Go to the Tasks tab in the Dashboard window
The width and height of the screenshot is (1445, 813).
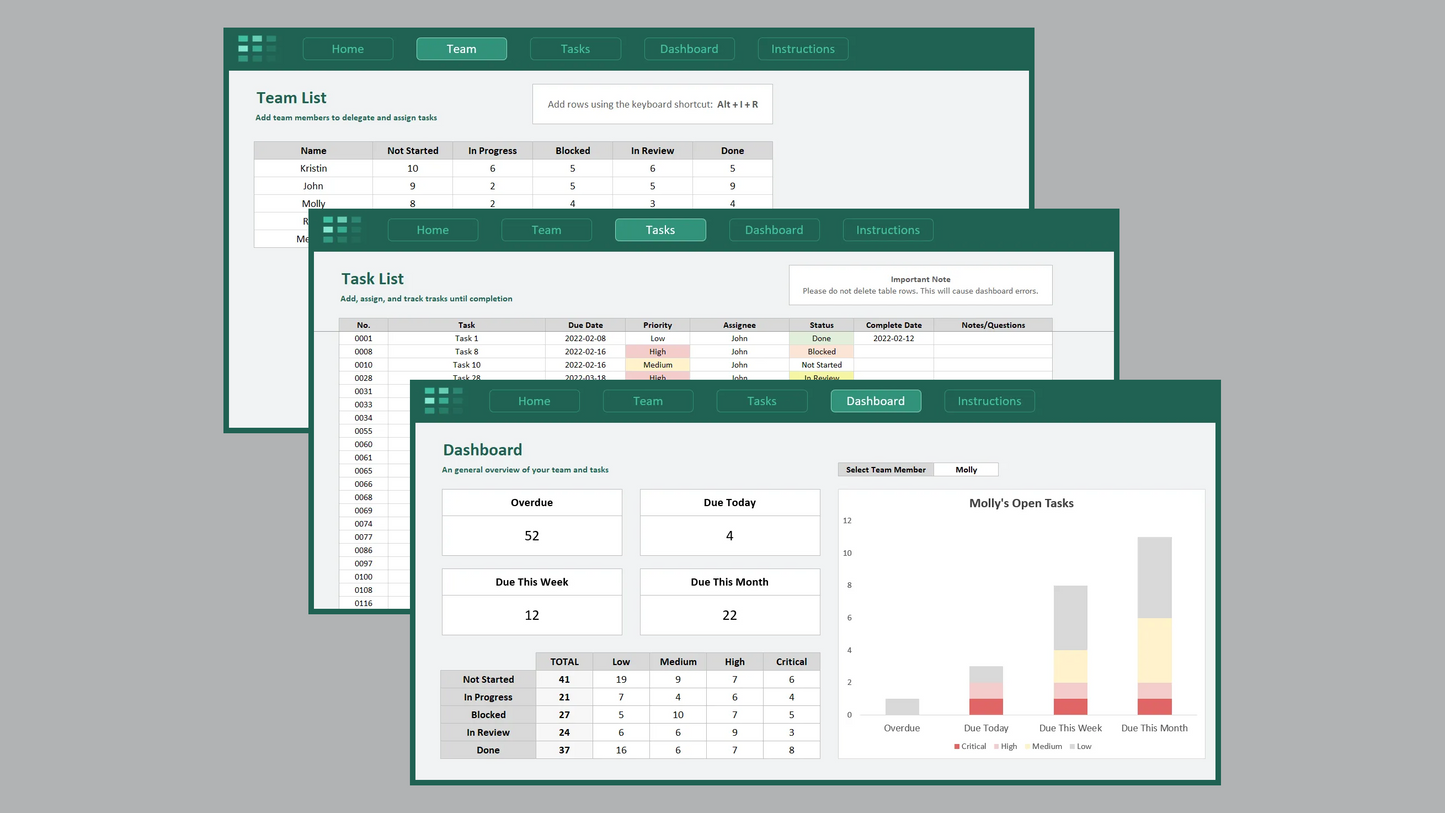tap(761, 401)
